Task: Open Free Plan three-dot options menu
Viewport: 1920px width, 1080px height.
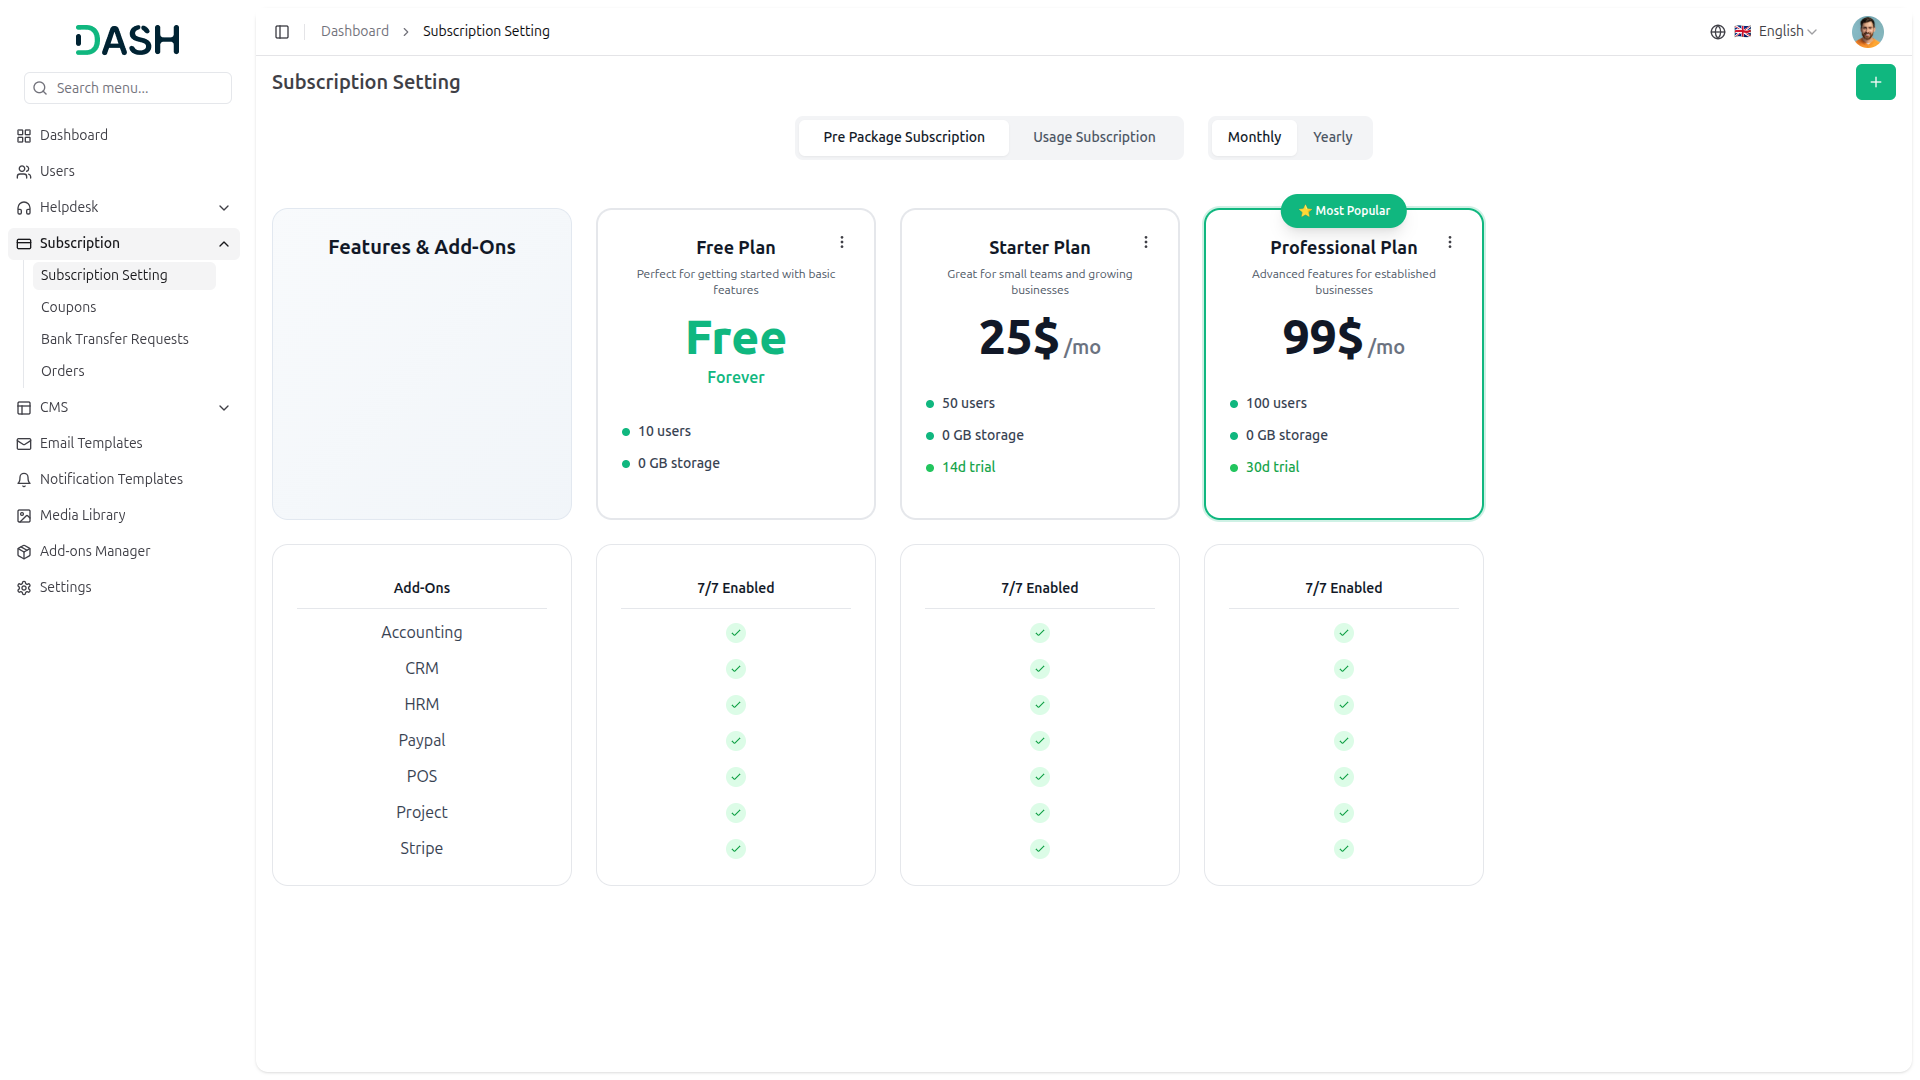Action: coord(842,242)
